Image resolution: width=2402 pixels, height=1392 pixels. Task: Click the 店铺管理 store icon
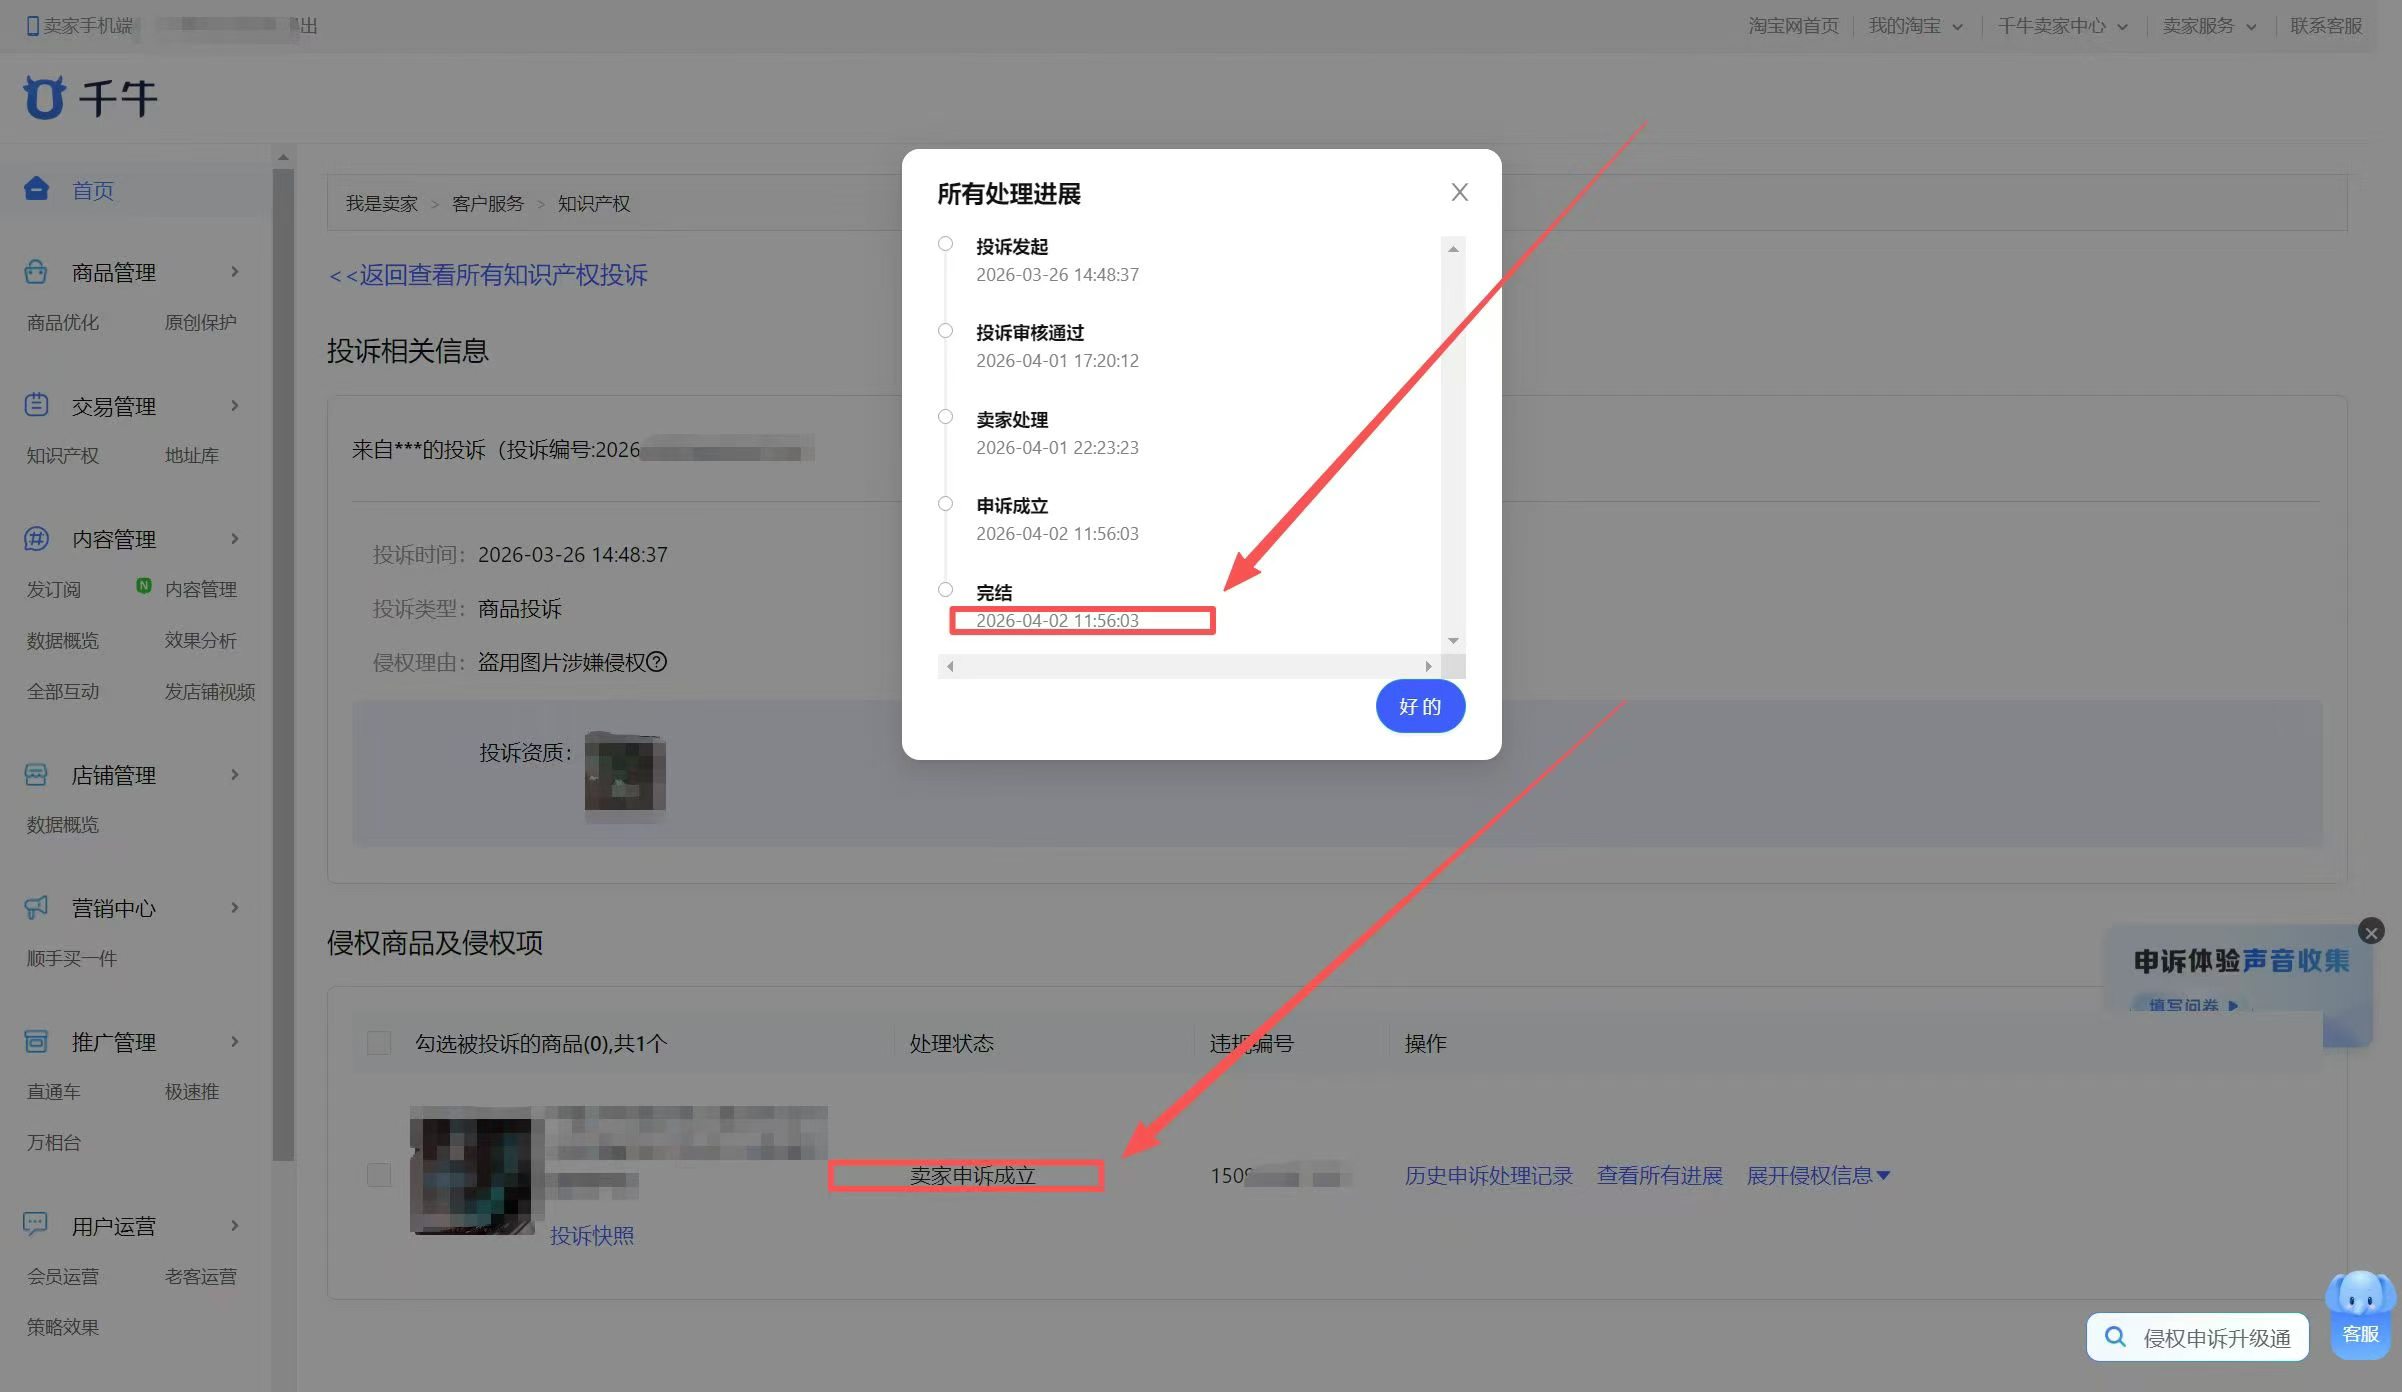36,775
